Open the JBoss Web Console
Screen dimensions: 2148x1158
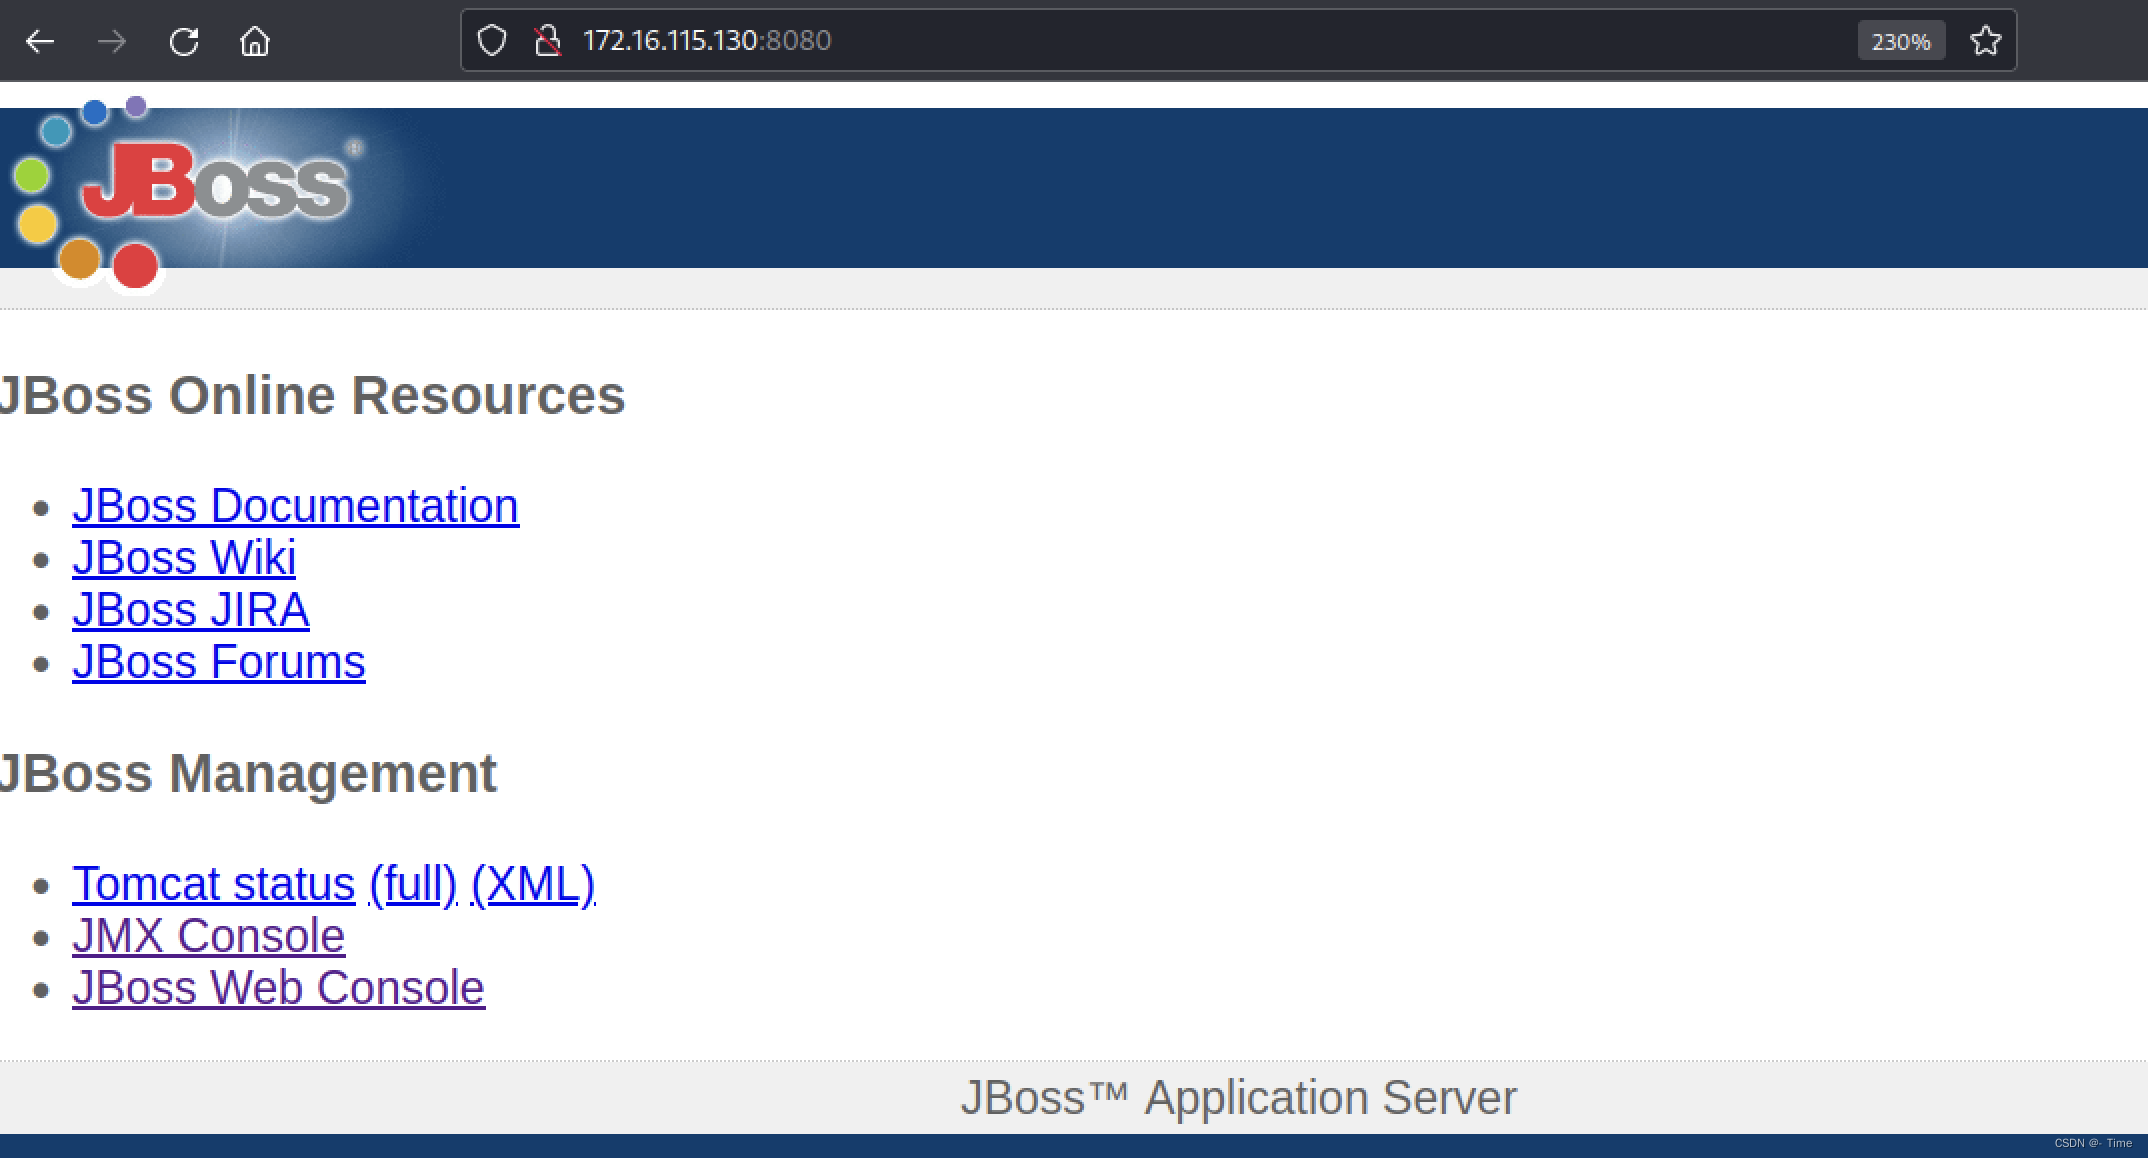(x=278, y=988)
